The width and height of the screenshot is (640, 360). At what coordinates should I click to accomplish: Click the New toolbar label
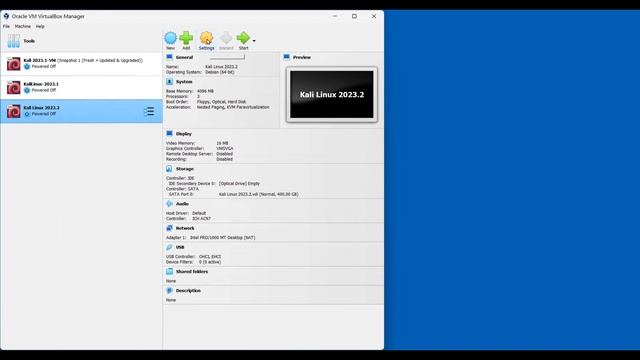pyautogui.click(x=170, y=48)
